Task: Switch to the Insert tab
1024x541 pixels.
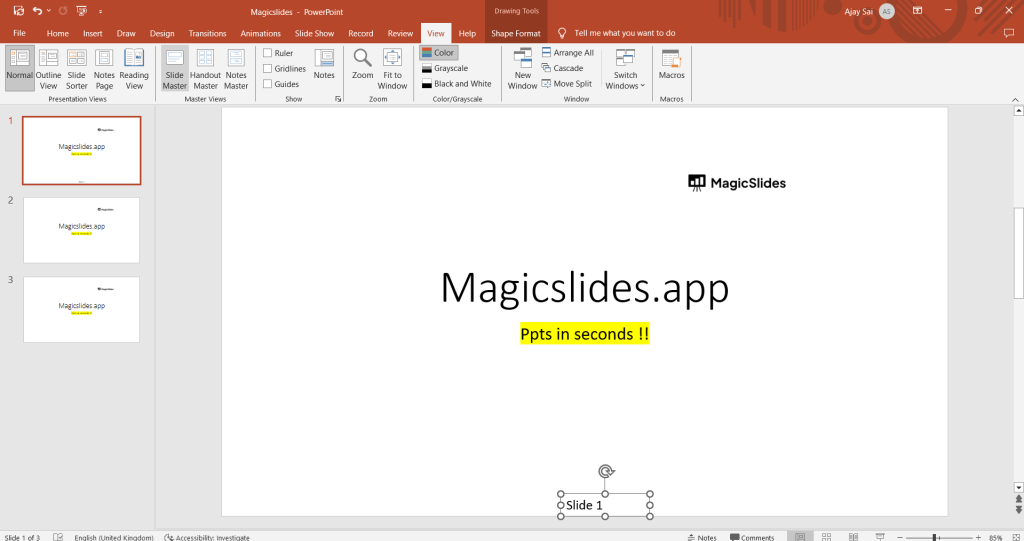Action: pyautogui.click(x=93, y=33)
